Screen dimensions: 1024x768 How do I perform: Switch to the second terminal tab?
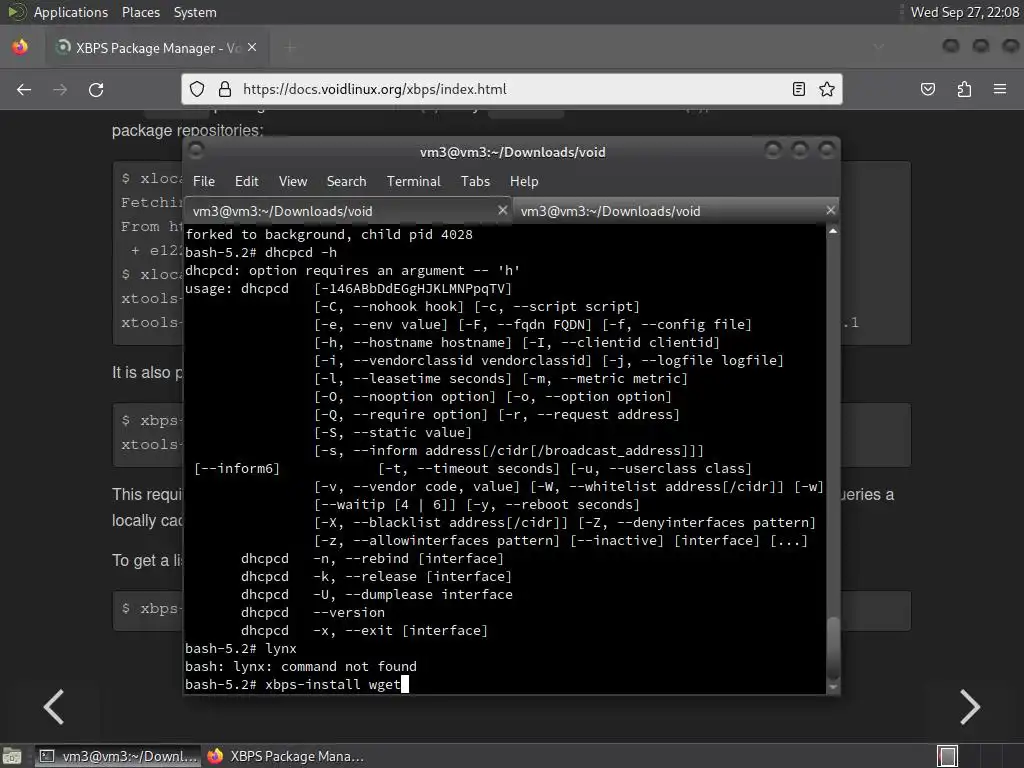click(x=675, y=211)
